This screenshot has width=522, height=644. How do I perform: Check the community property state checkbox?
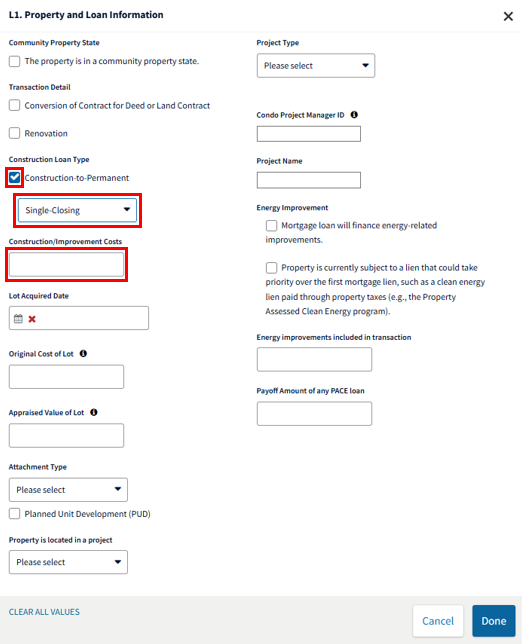pos(14,61)
